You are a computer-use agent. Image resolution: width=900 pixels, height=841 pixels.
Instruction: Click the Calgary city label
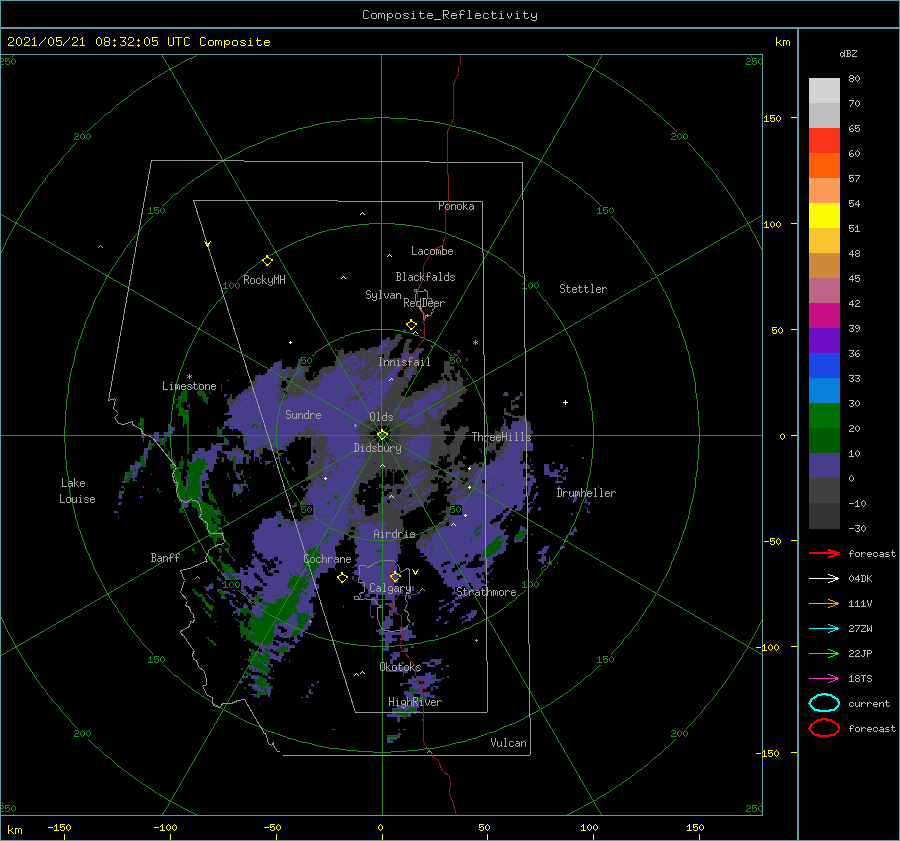[x=390, y=588]
